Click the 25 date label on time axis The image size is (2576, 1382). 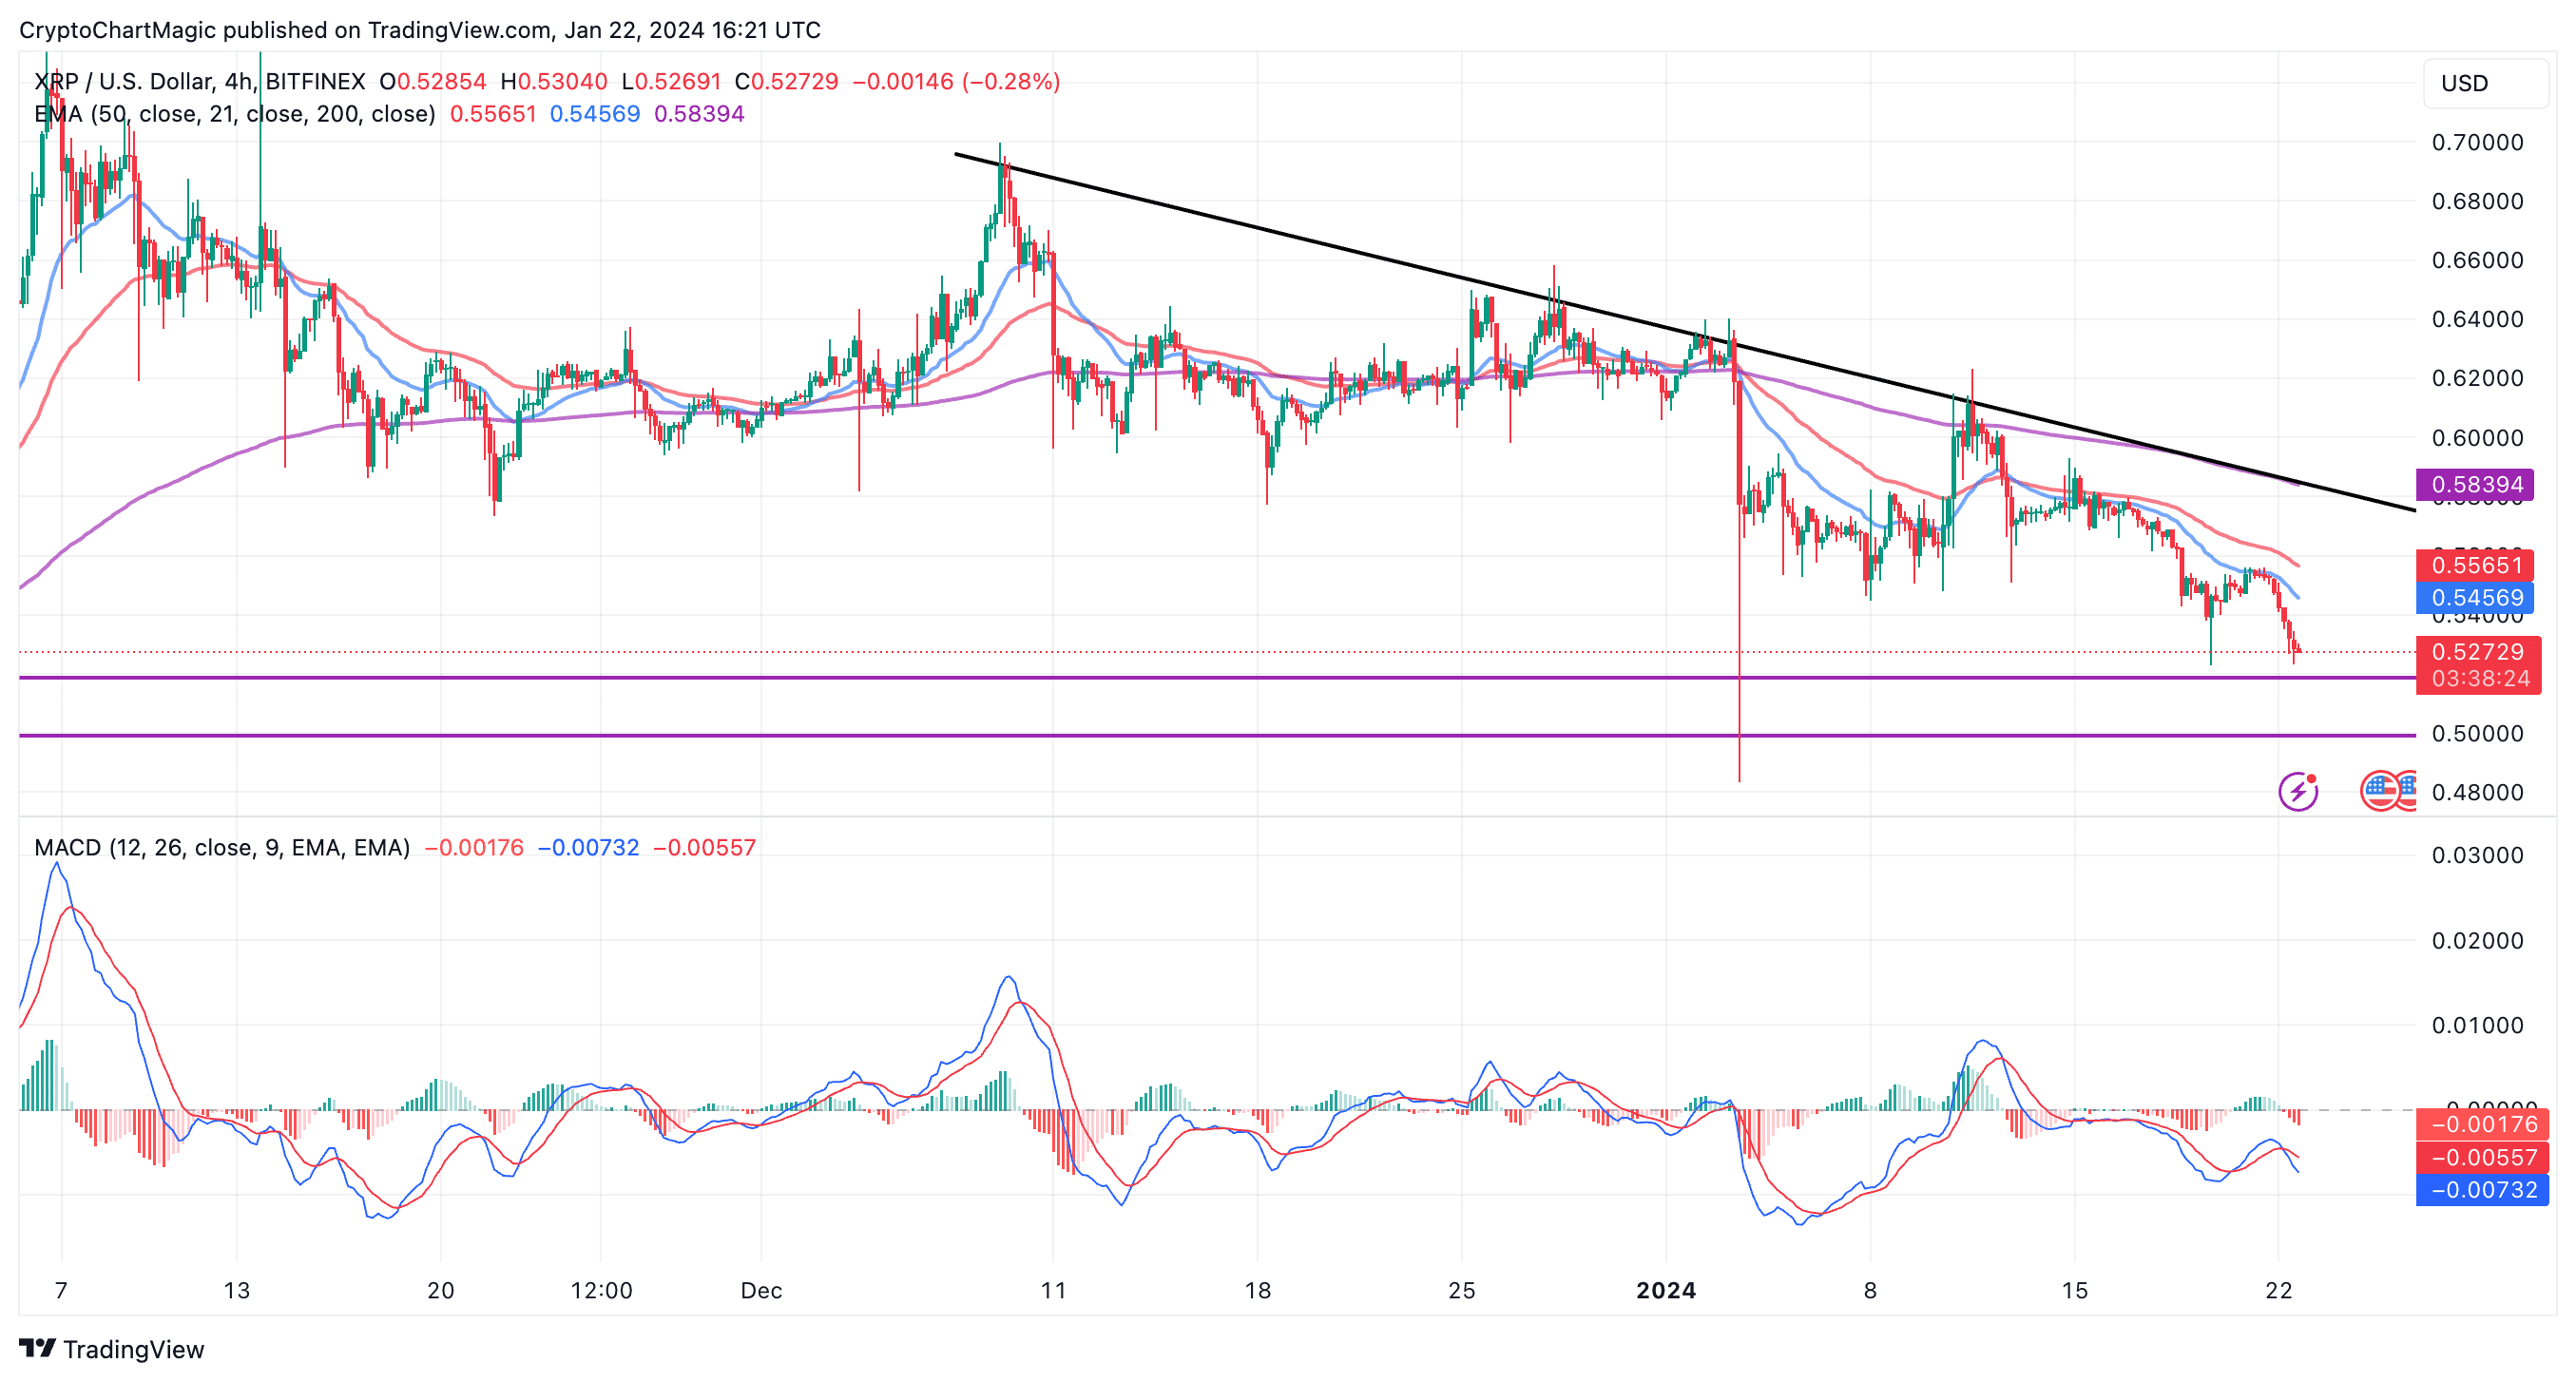(1462, 1290)
